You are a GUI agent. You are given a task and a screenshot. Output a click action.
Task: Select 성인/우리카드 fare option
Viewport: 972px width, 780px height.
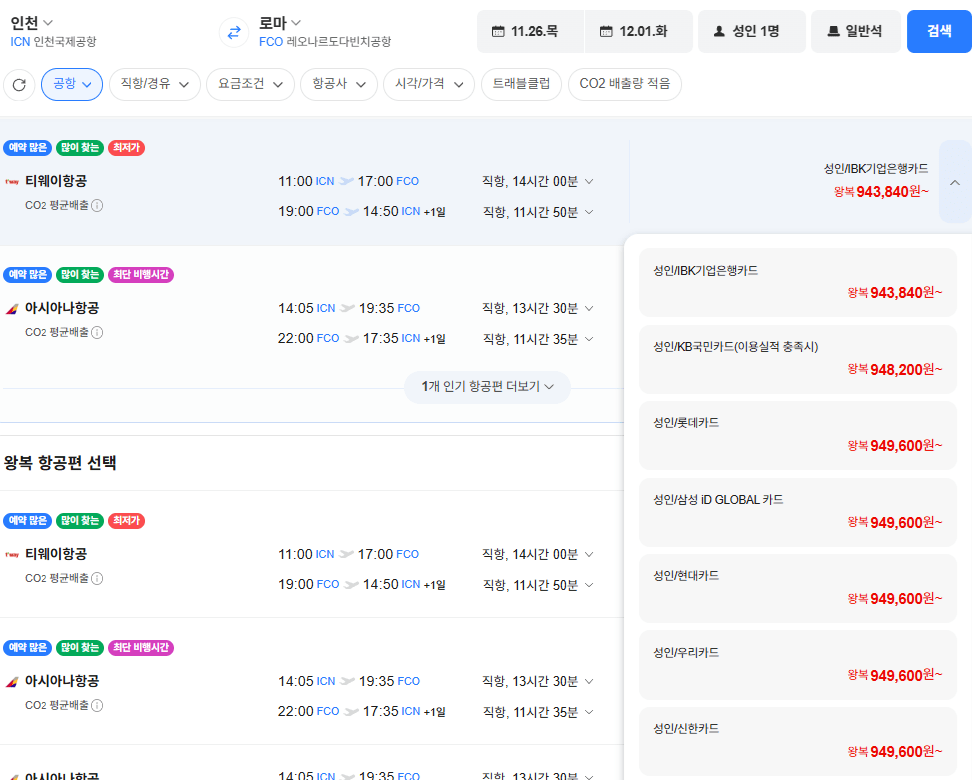point(798,665)
